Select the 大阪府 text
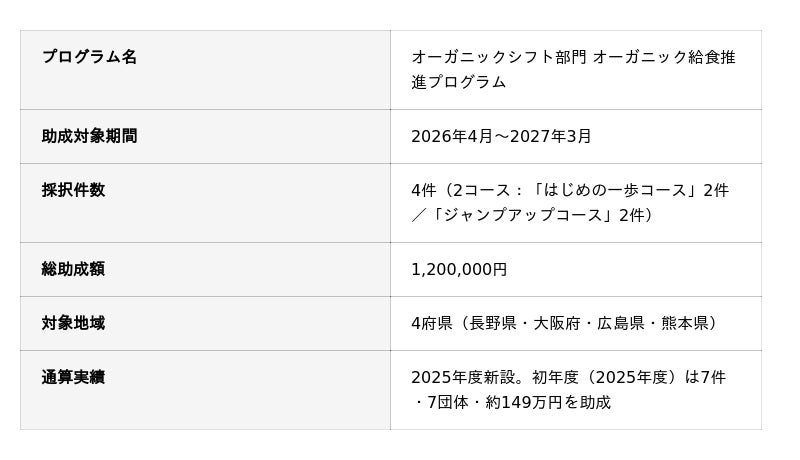Screen dimensions: 800x460 point(552,323)
